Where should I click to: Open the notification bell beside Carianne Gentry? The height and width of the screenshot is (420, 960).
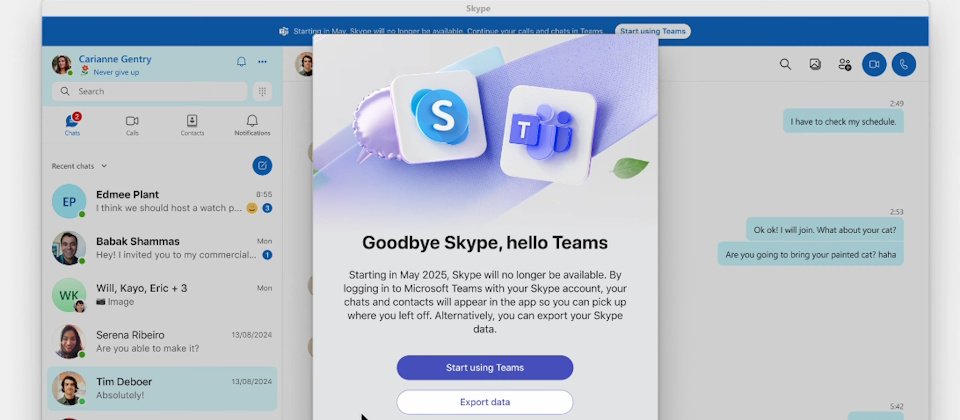pyautogui.click(x=241, y=61)
